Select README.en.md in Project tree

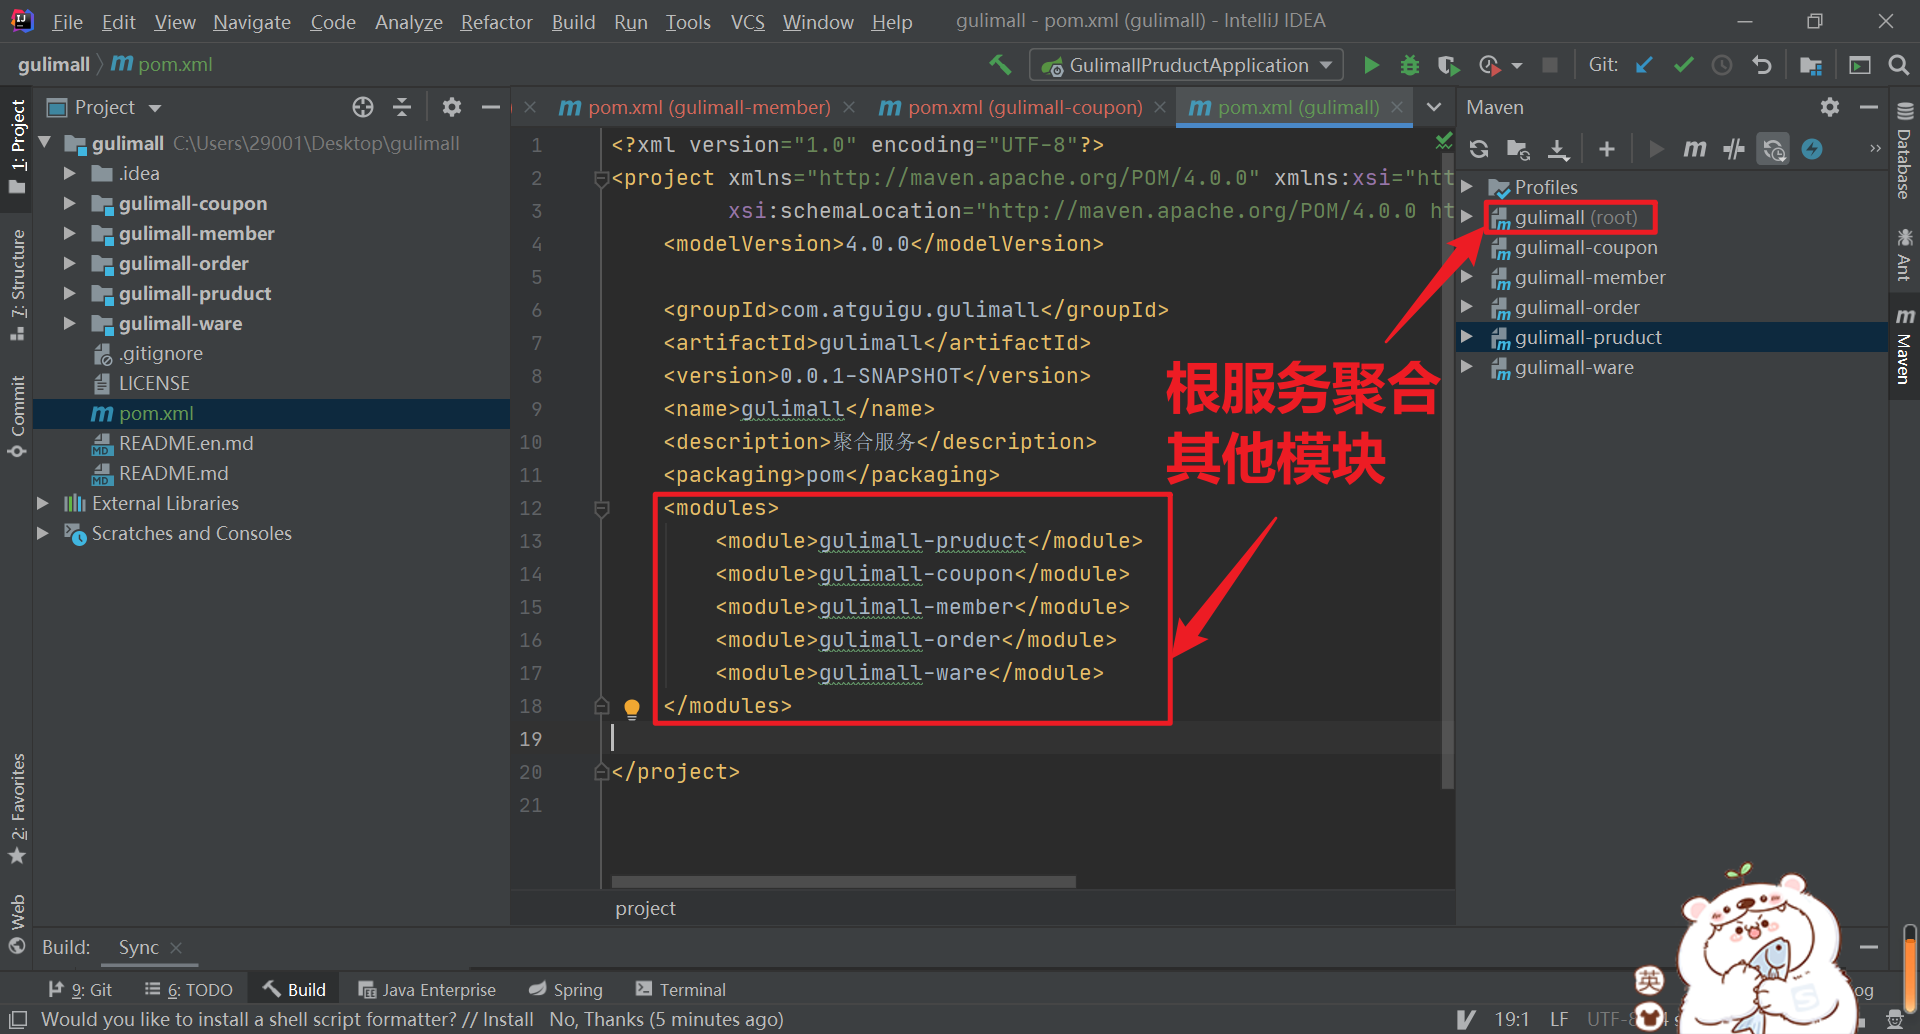tap(186, 443)
